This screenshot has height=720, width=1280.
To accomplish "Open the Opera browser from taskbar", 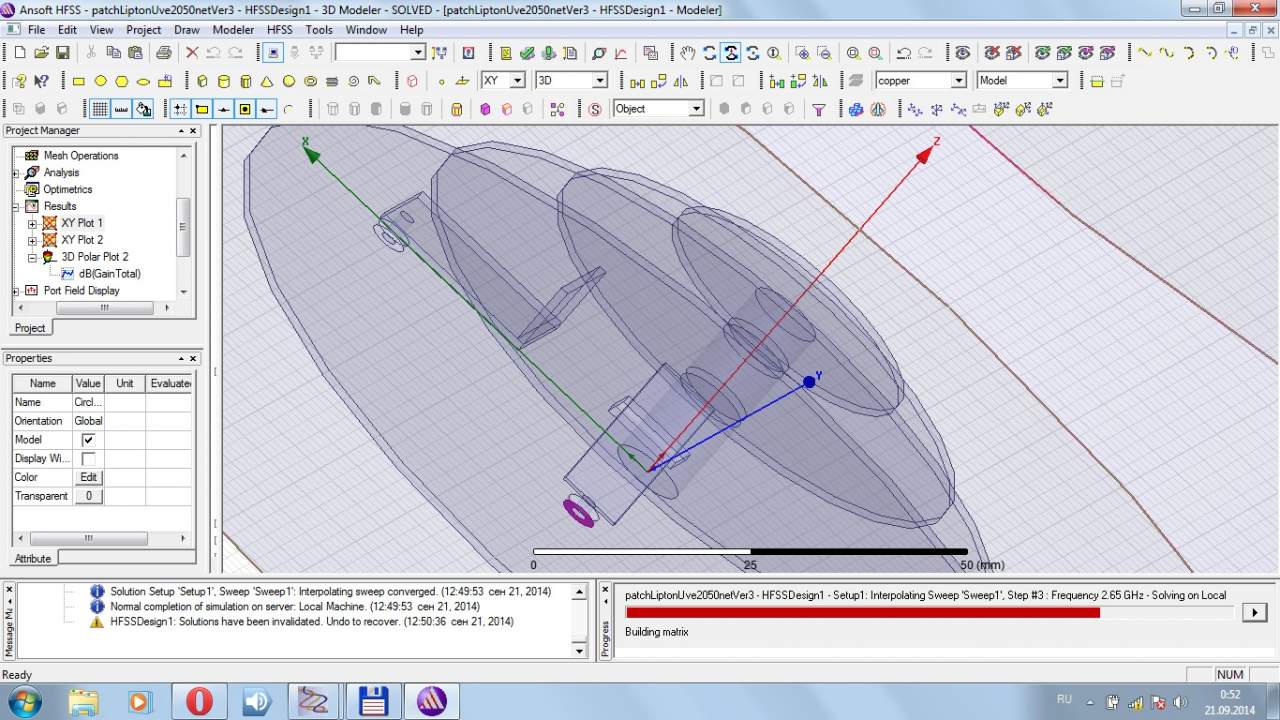I will tap(199, 701).
